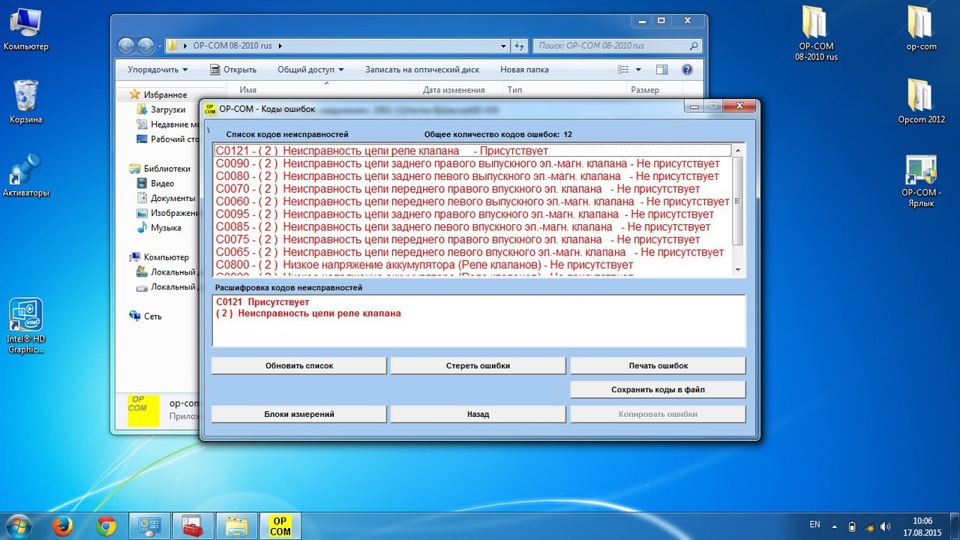
Task: Toggle the Explorer preview pane icon
Action: click(662, 70)
